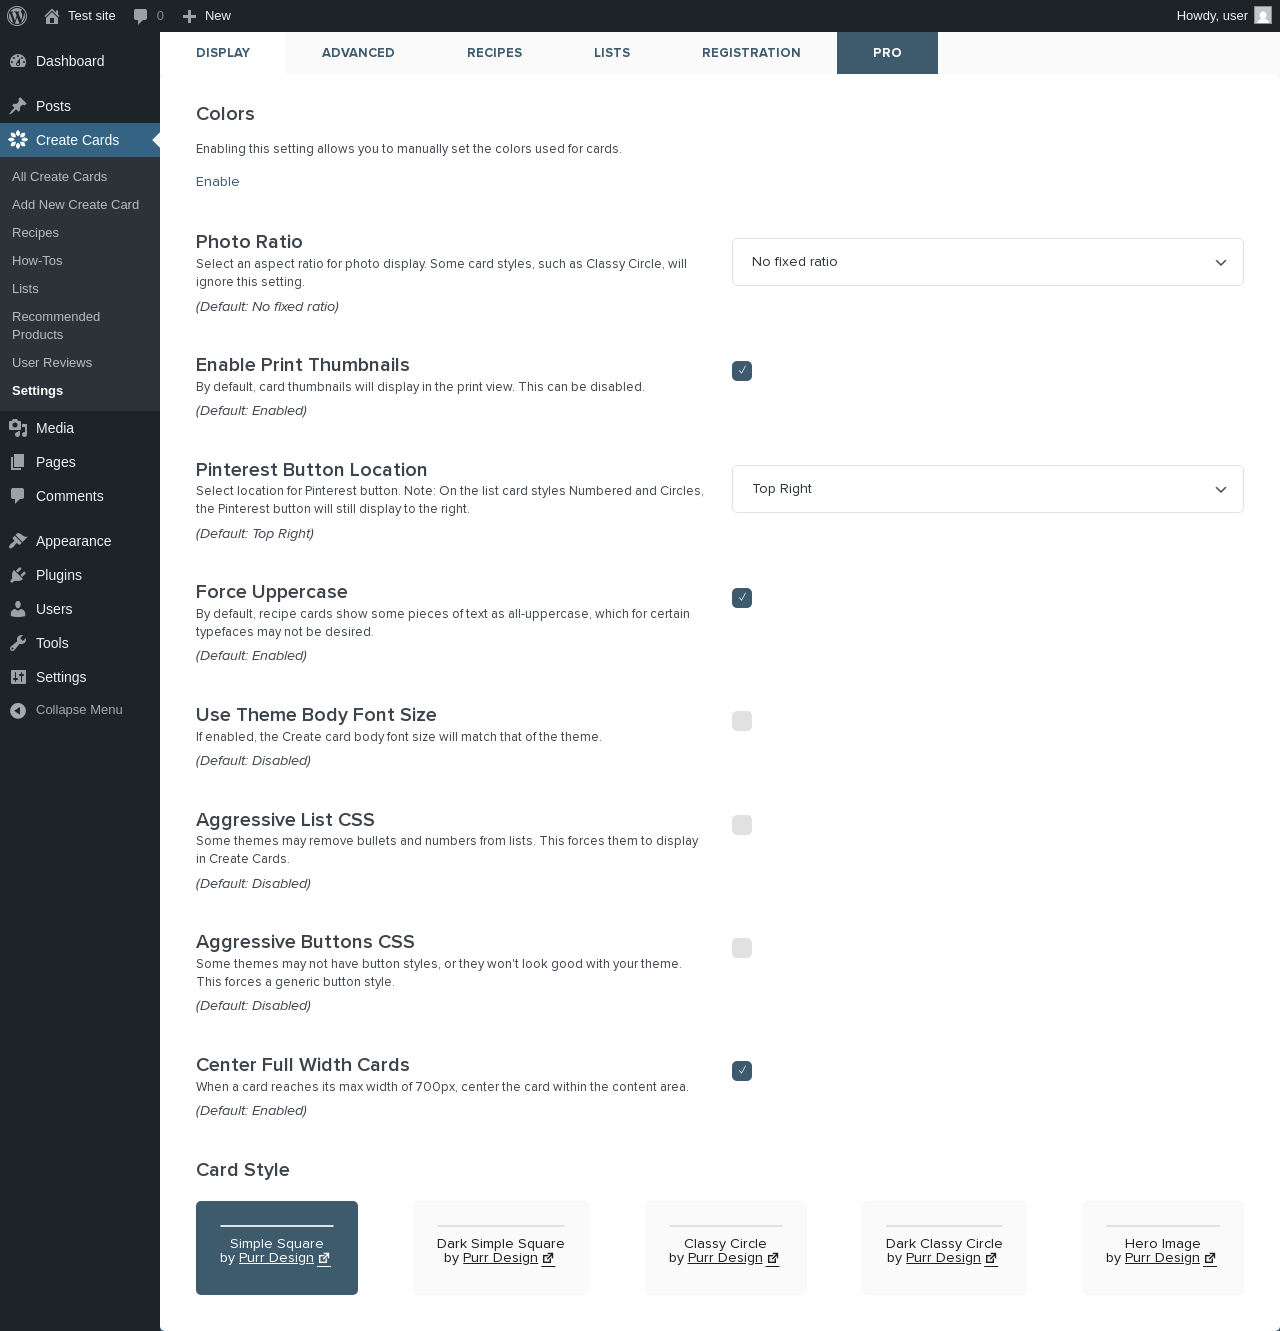Click the Tools wrench icon

18,643
